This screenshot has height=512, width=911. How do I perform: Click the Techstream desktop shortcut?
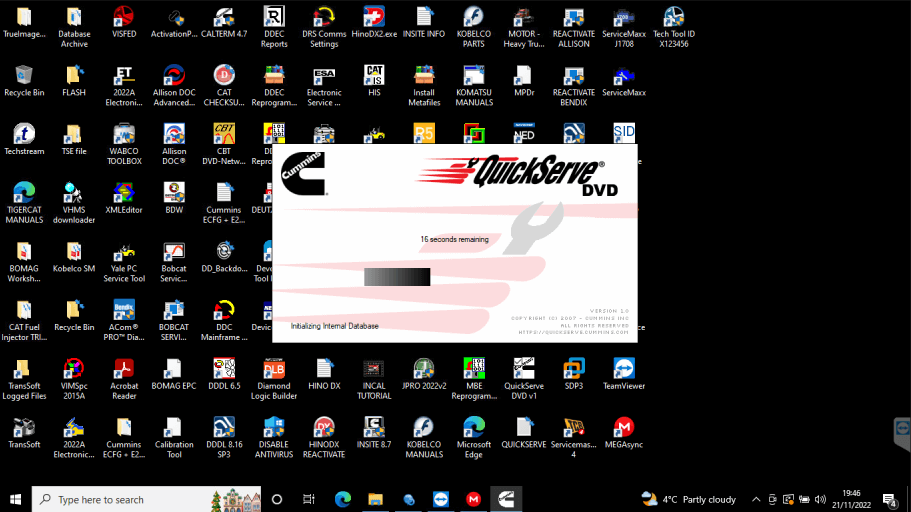[x=24, y=135]
